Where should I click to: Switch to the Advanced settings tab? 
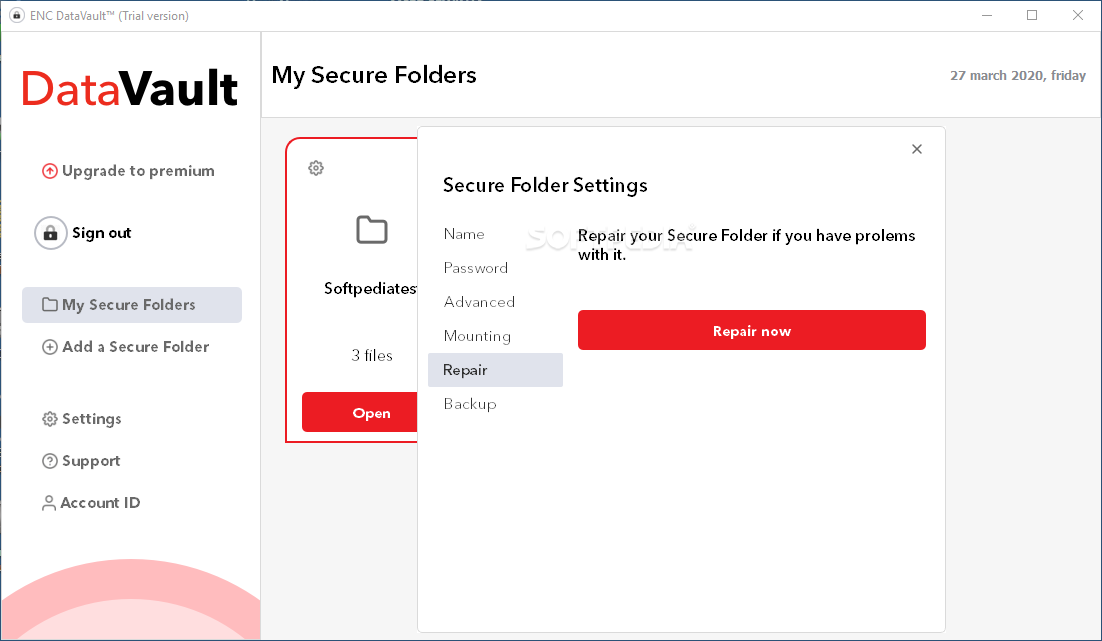(x=495, y=302)
